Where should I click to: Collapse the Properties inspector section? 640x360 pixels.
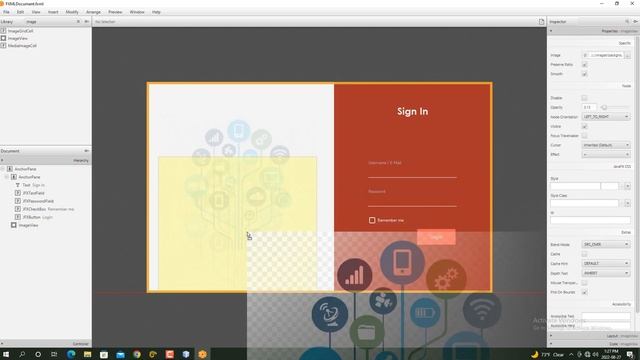pyautogui.click(x=551, y=31)
